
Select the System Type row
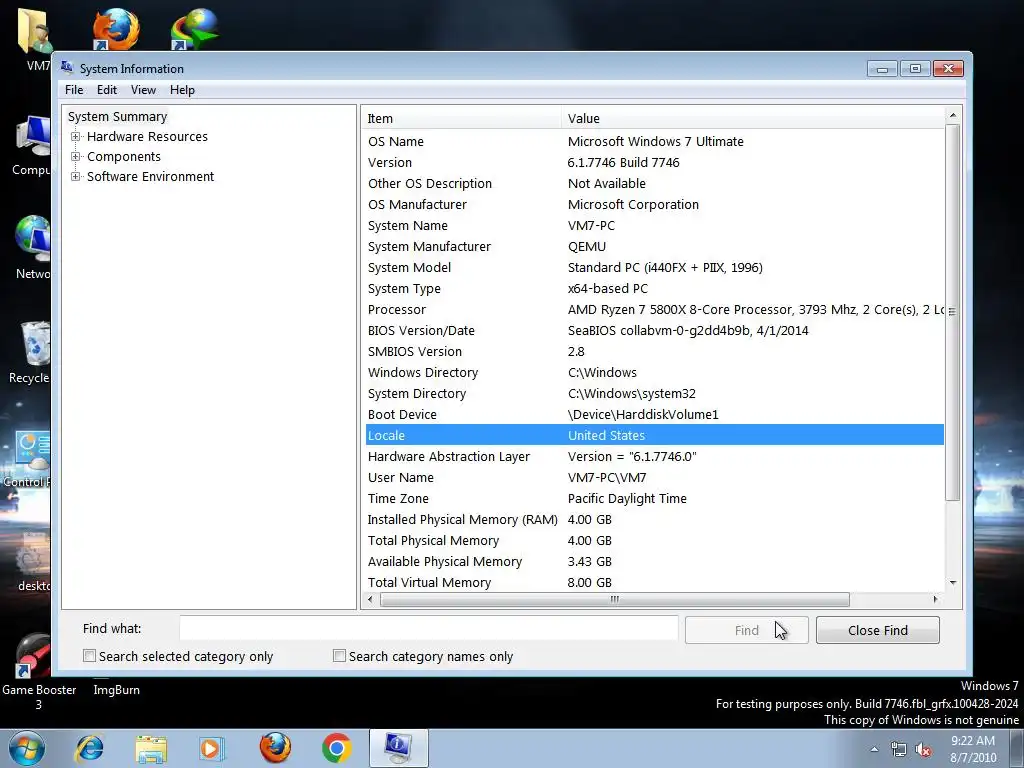654,289
